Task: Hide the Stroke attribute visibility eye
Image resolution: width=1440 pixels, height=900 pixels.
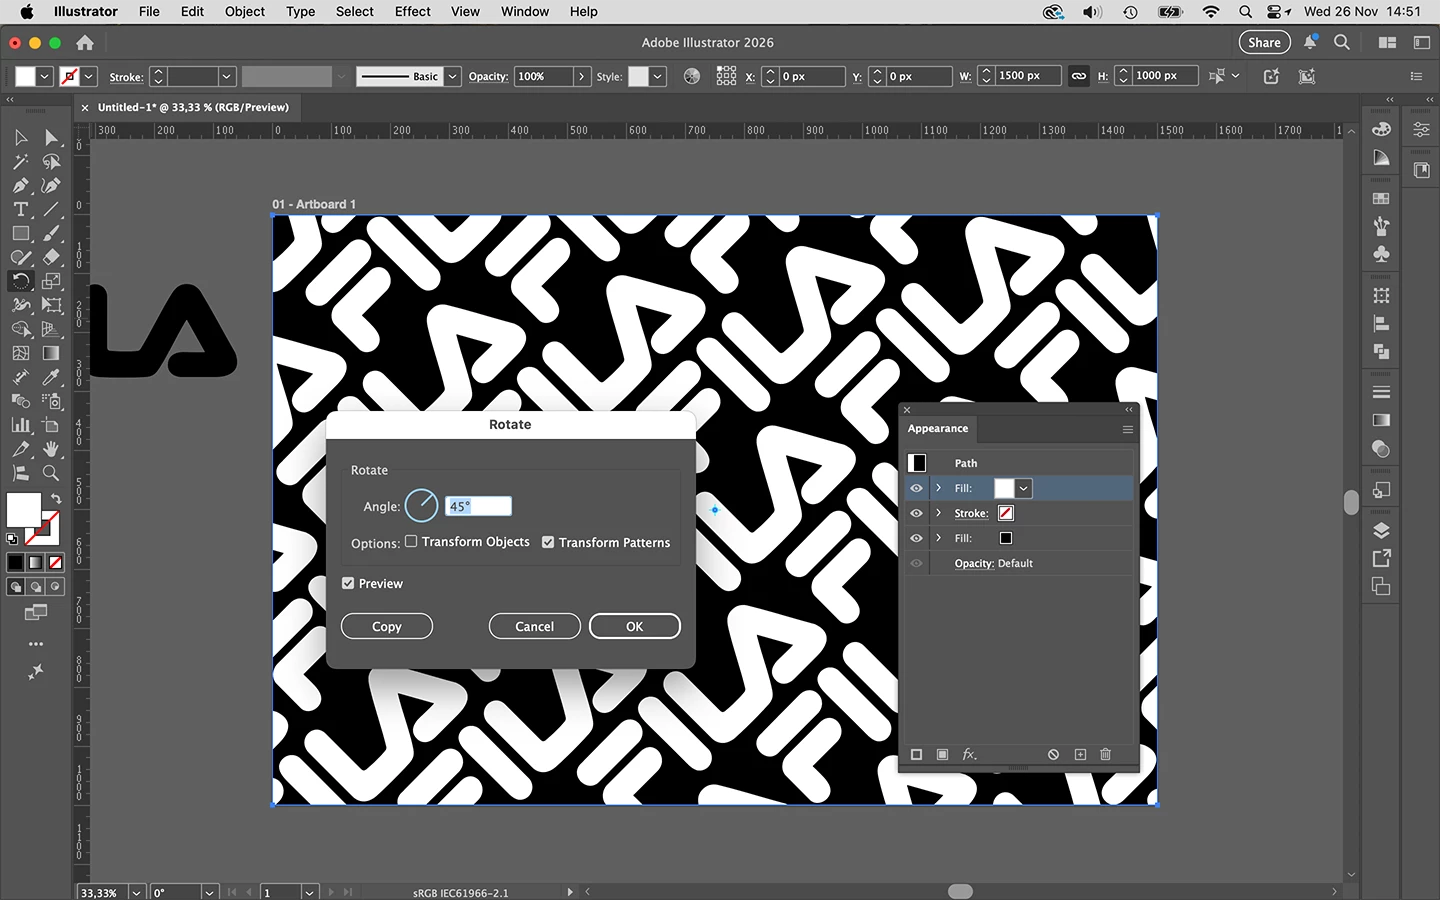Action: (916, 513)
